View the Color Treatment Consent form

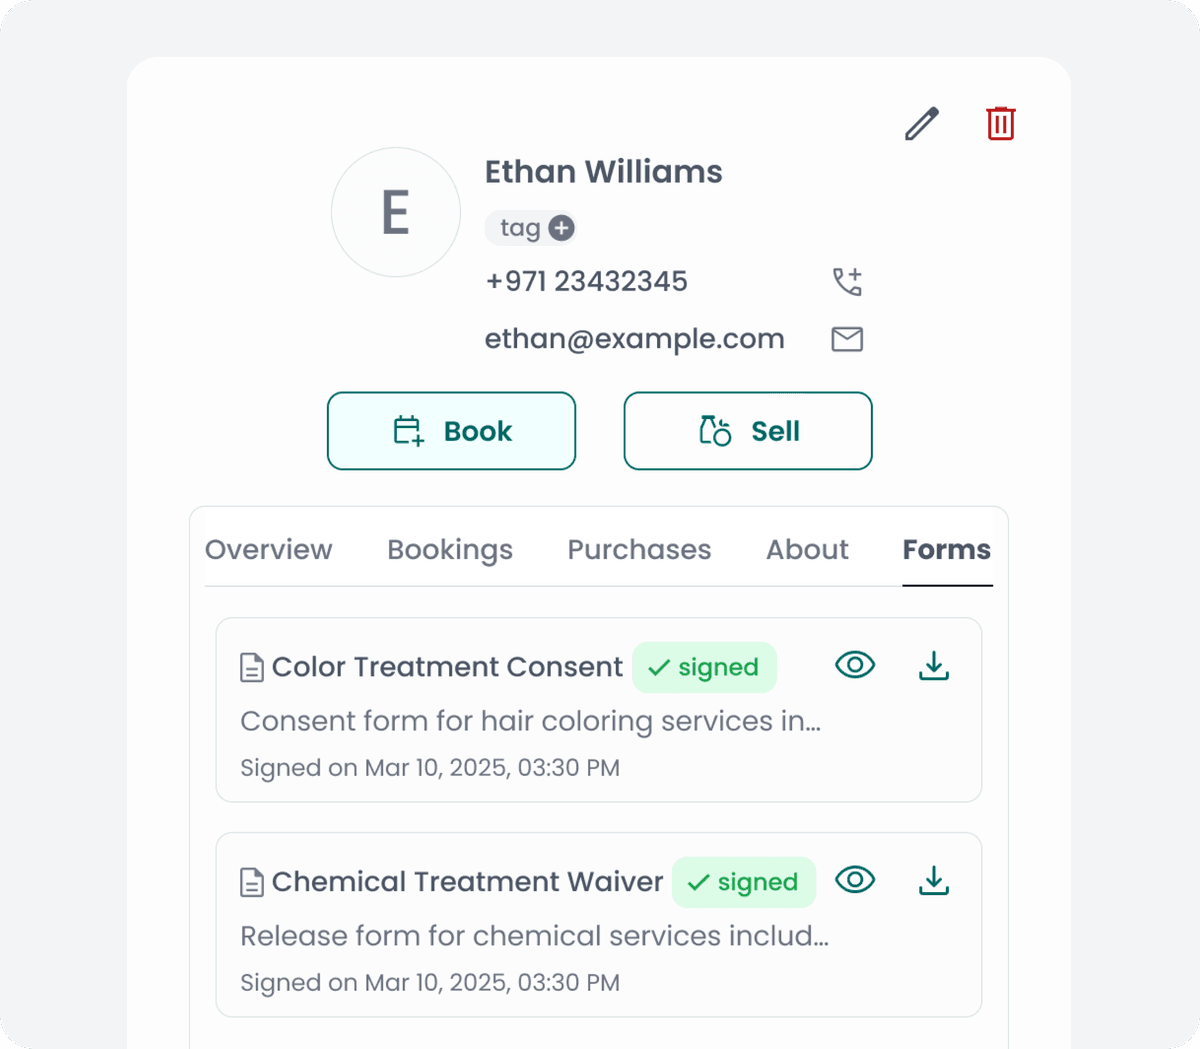(x=855, y=665)
